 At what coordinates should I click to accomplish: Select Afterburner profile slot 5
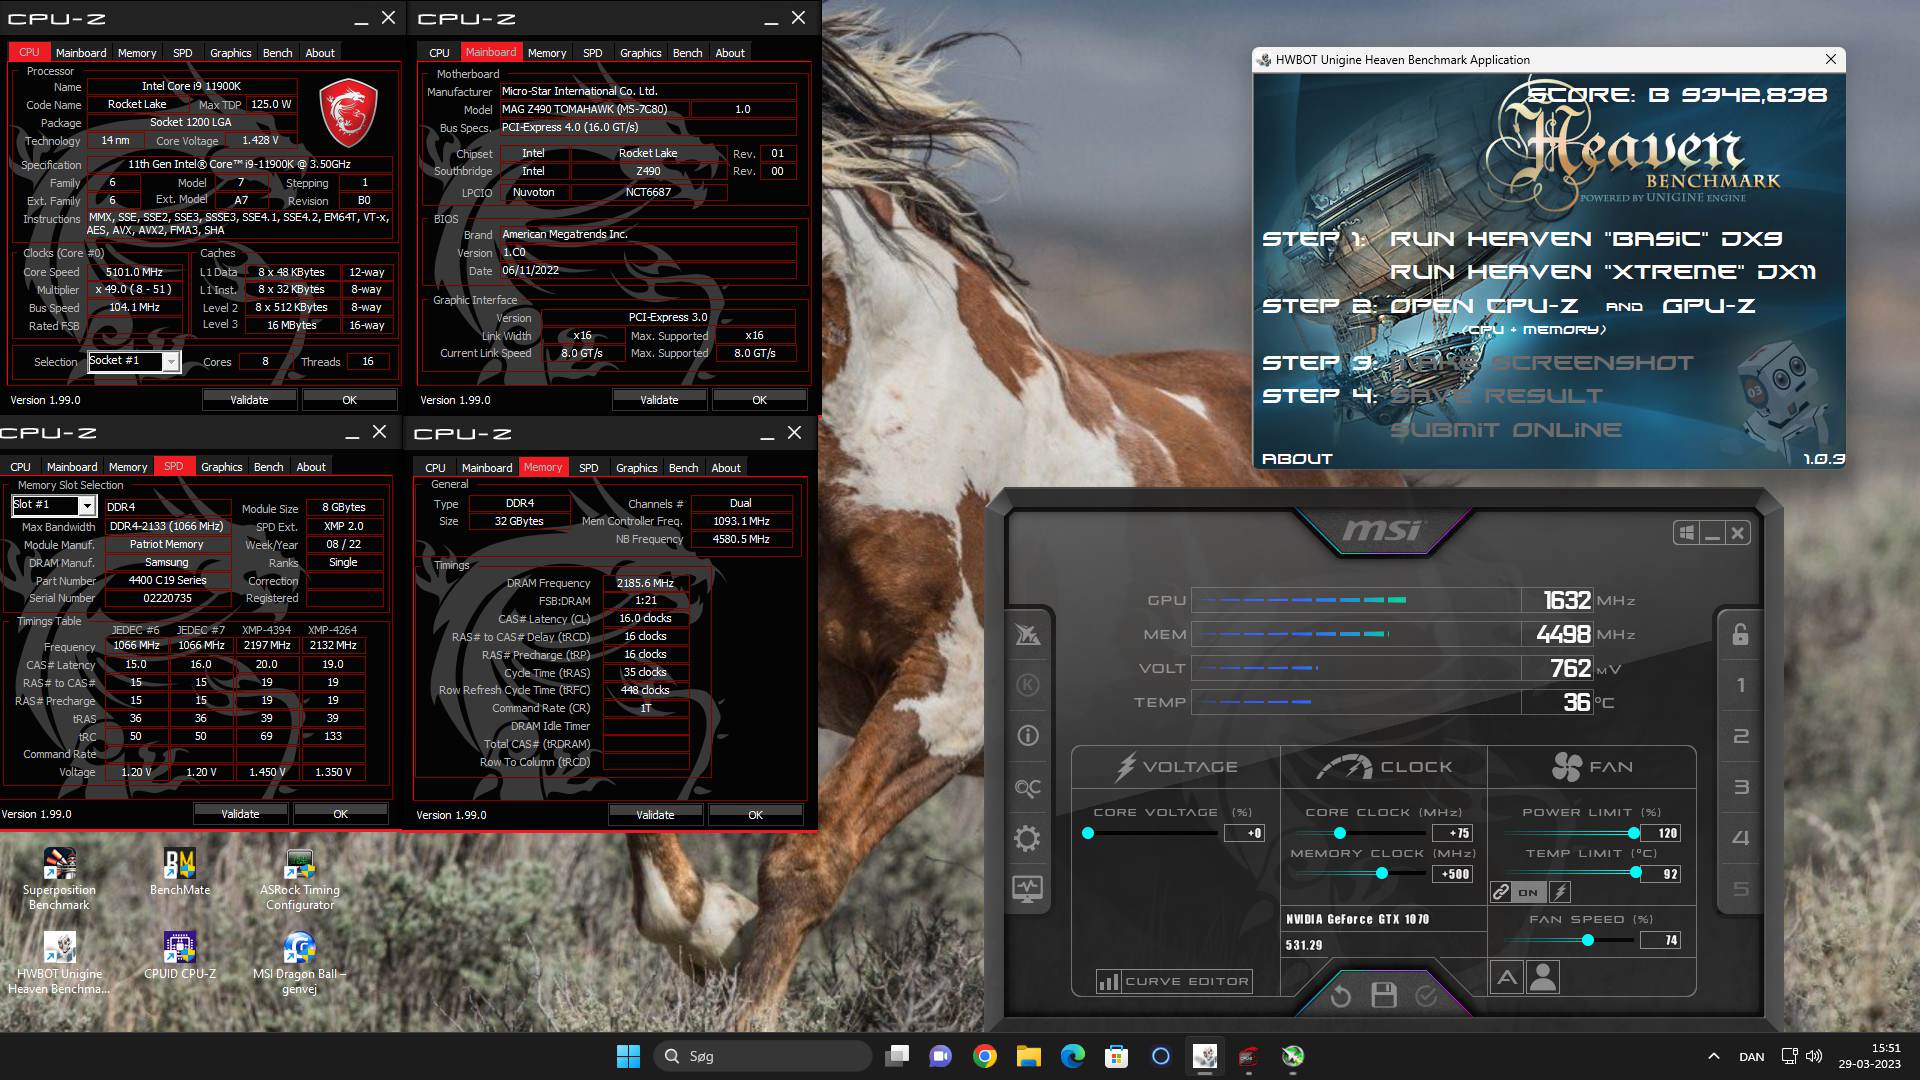[1740, 889]
